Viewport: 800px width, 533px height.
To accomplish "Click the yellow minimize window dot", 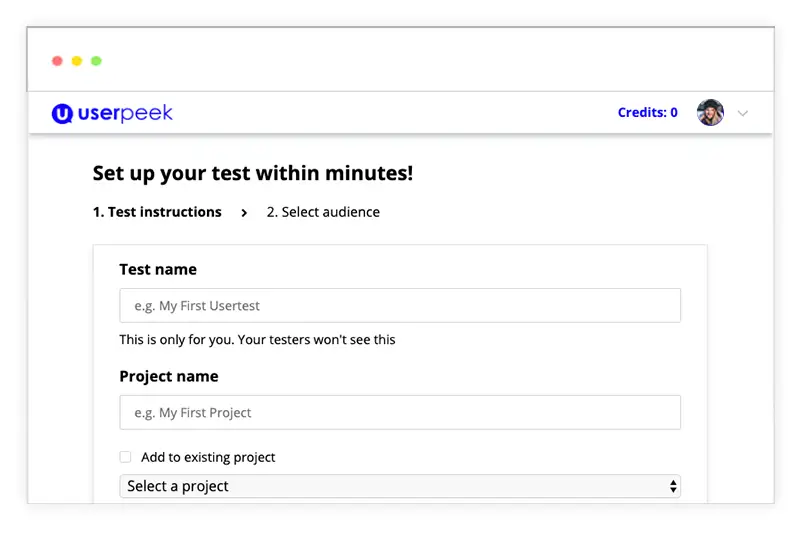I will pyautogui.click(x=77, y=61).
